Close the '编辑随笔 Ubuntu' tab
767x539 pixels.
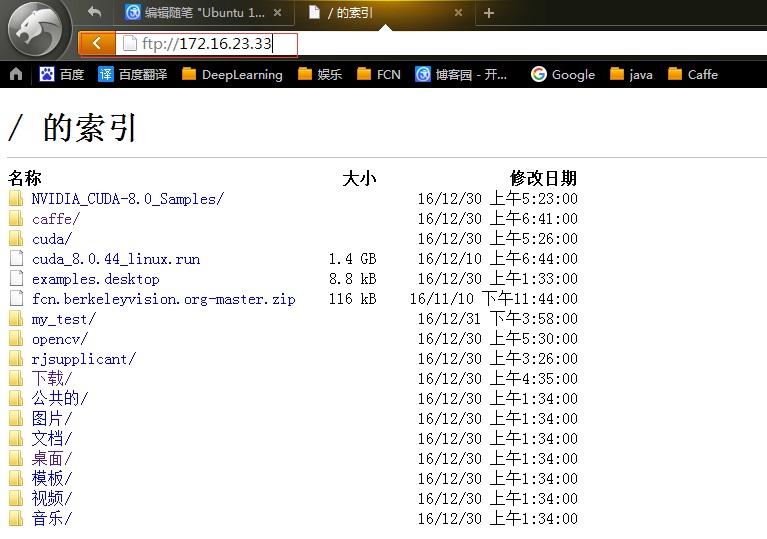[x=277, y=13]
